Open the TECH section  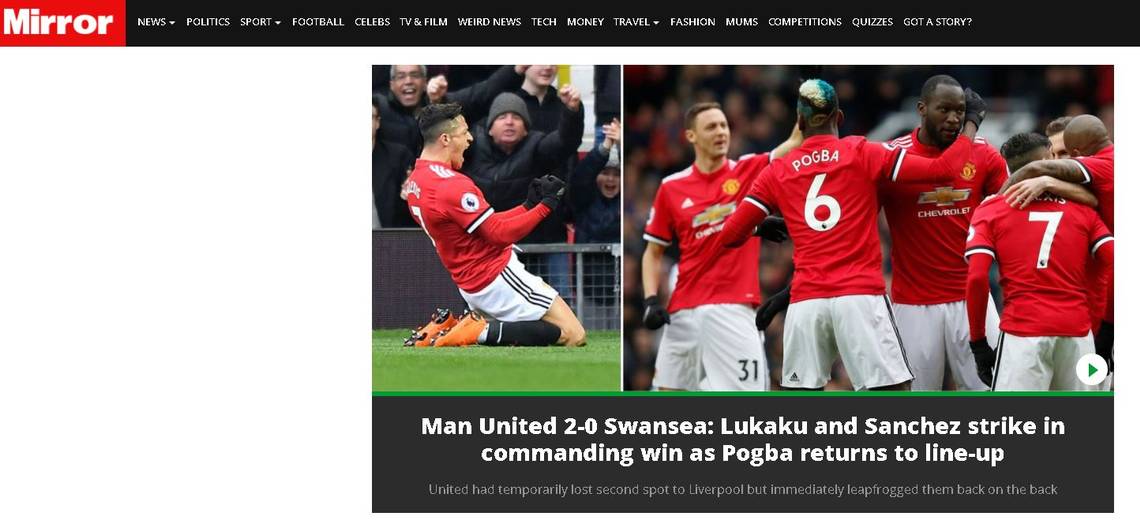[x=544, y=22]
